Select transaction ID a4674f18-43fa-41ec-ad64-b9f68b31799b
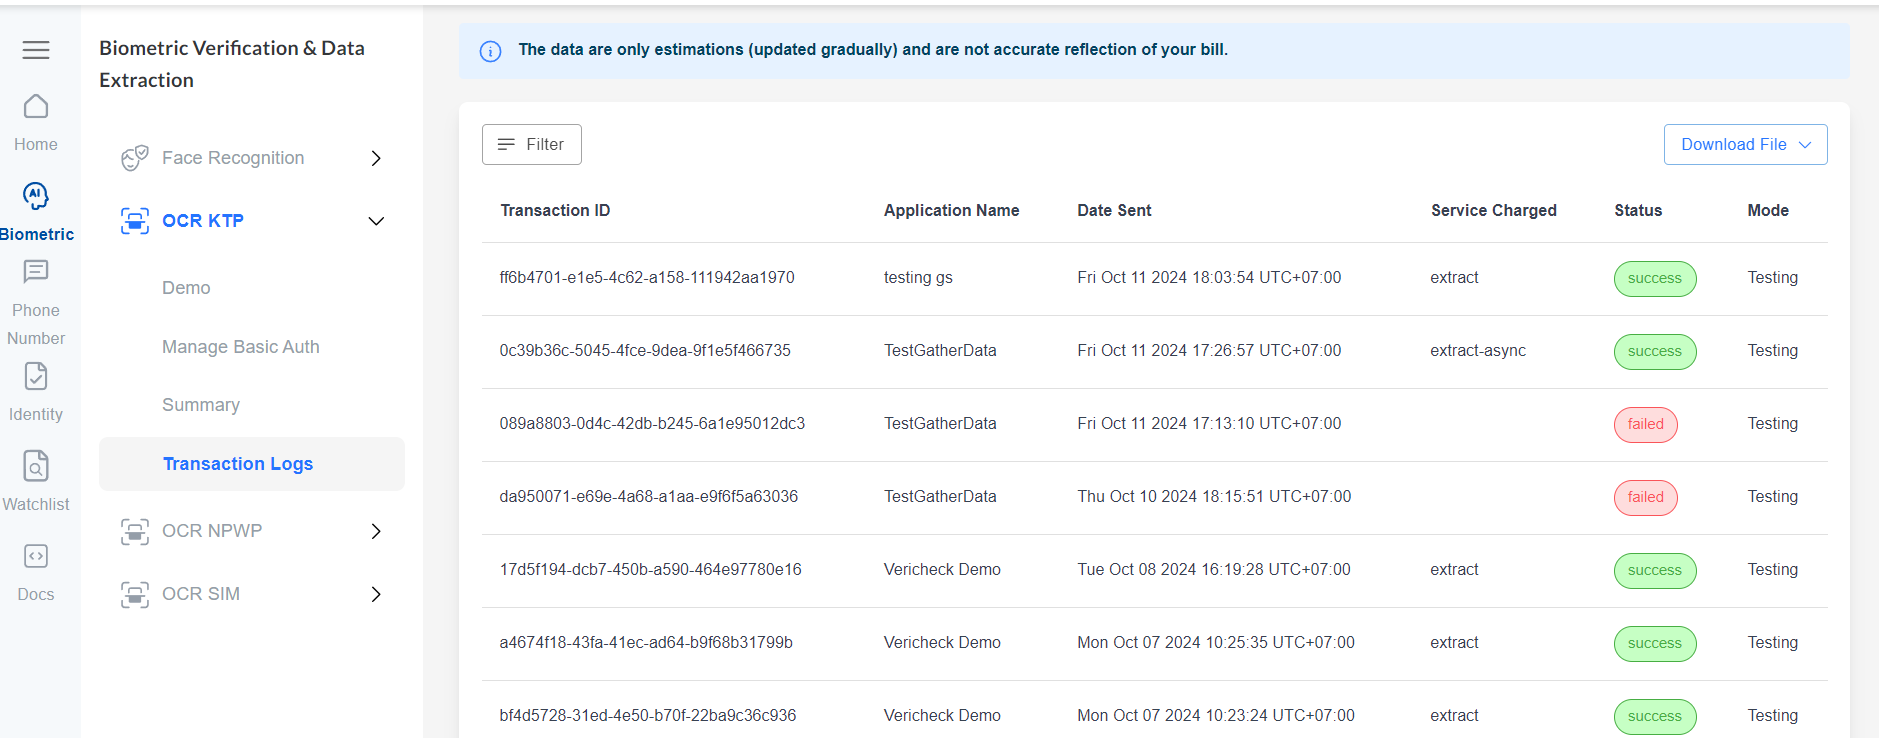1879x738 pixels. click(x=646, y=643)
